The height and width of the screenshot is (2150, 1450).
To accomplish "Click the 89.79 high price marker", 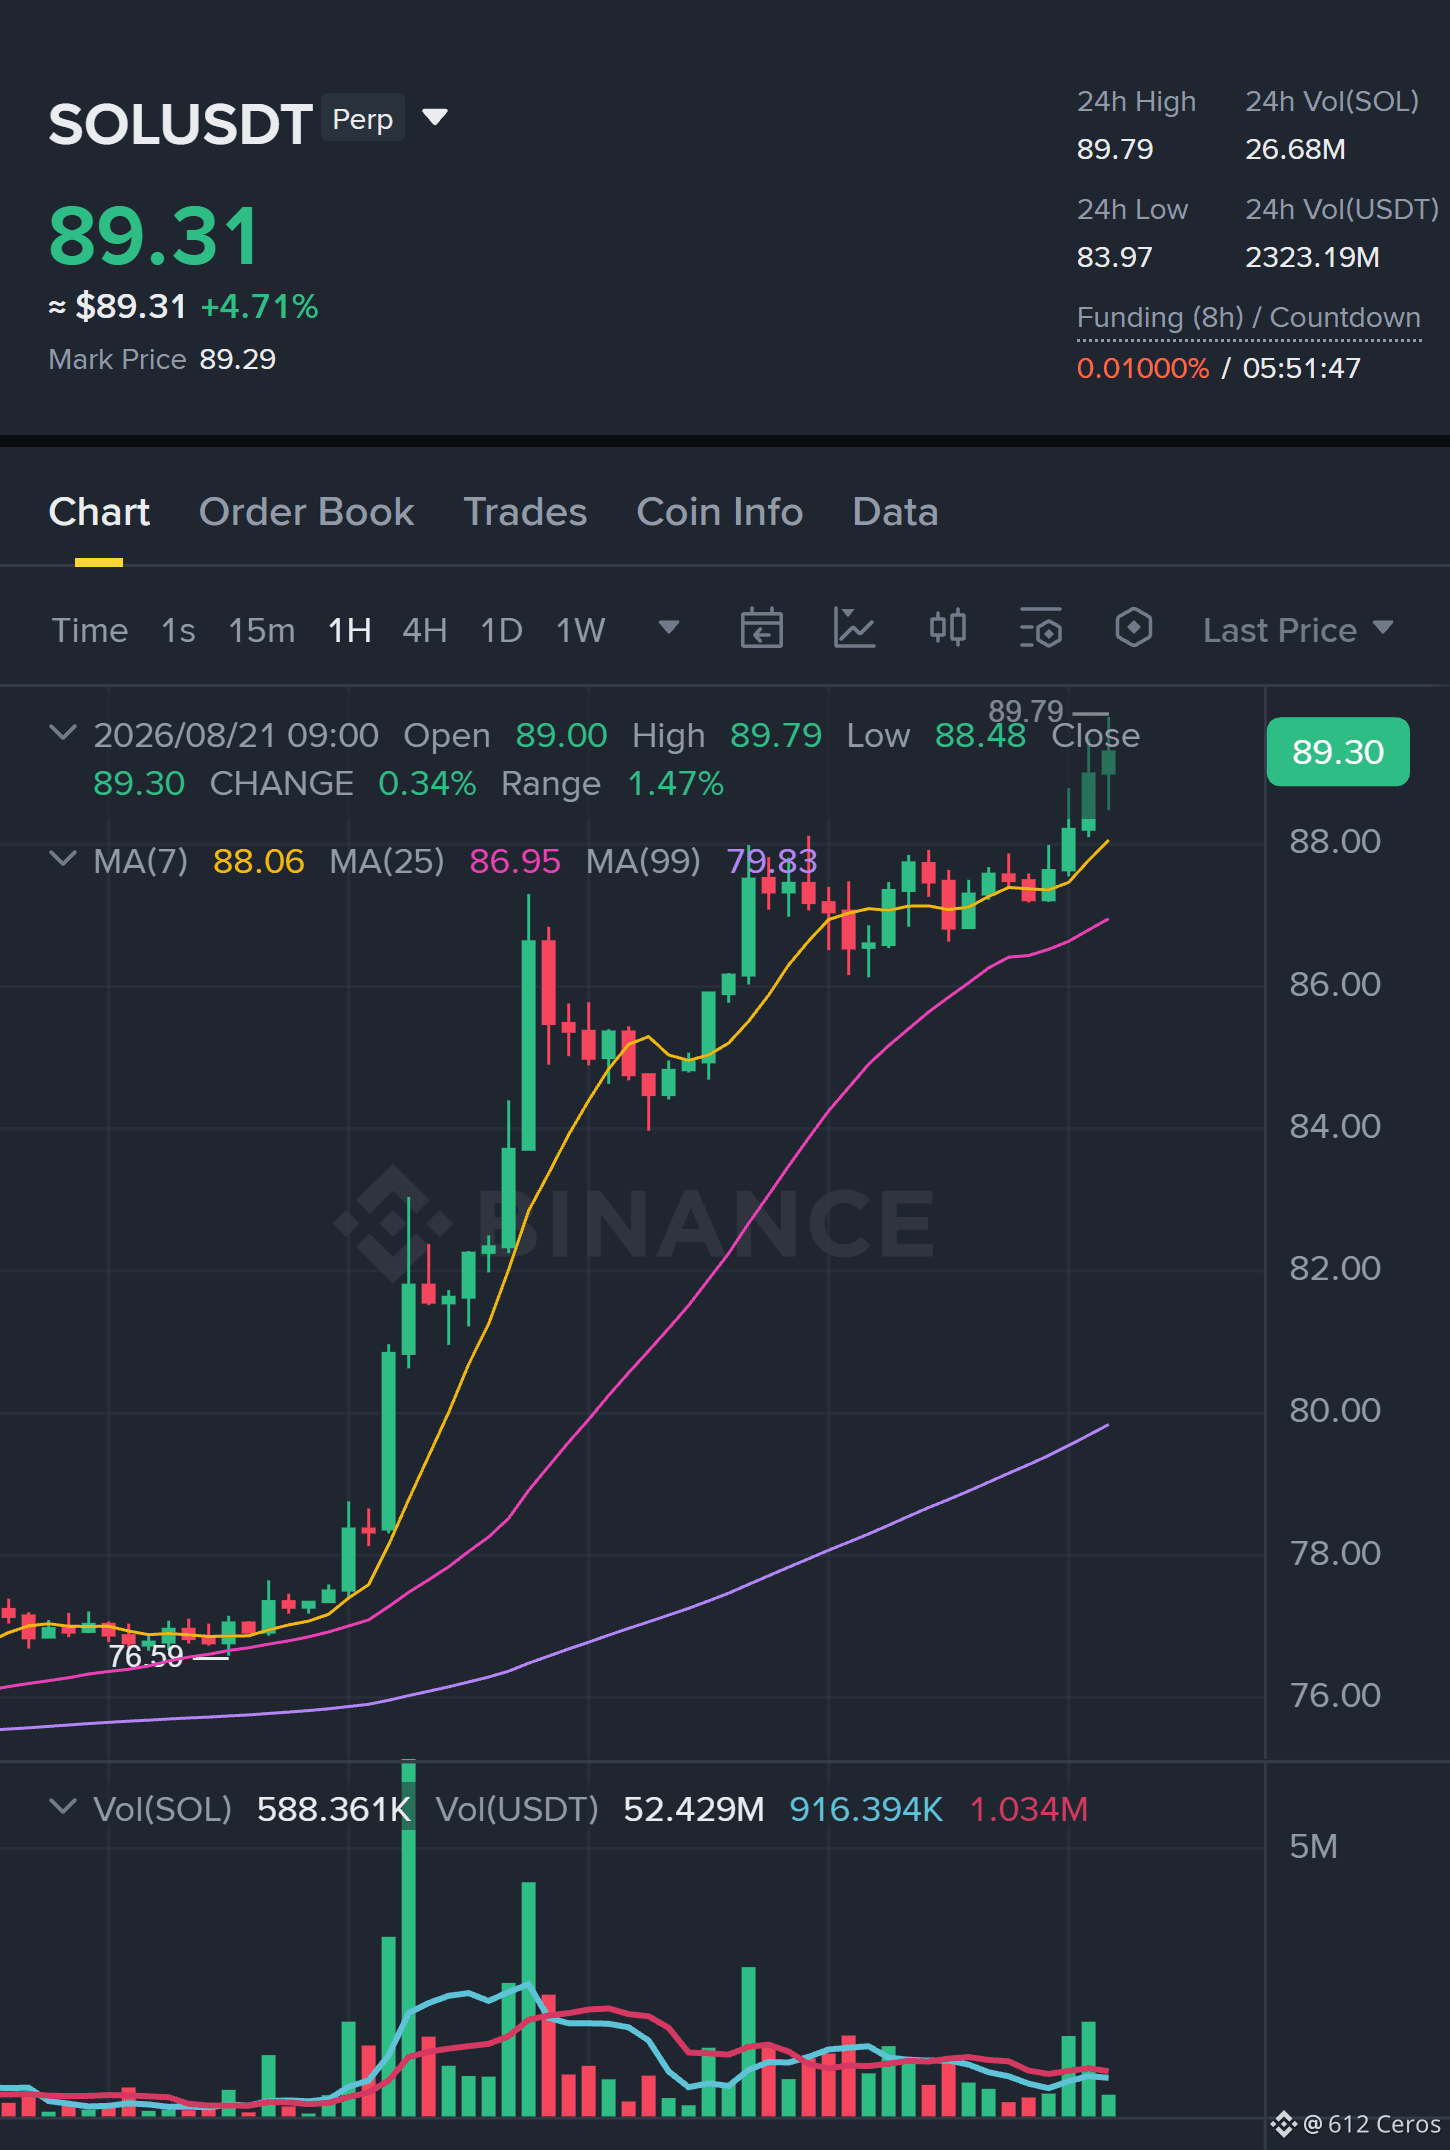I will click(1026, 711).
